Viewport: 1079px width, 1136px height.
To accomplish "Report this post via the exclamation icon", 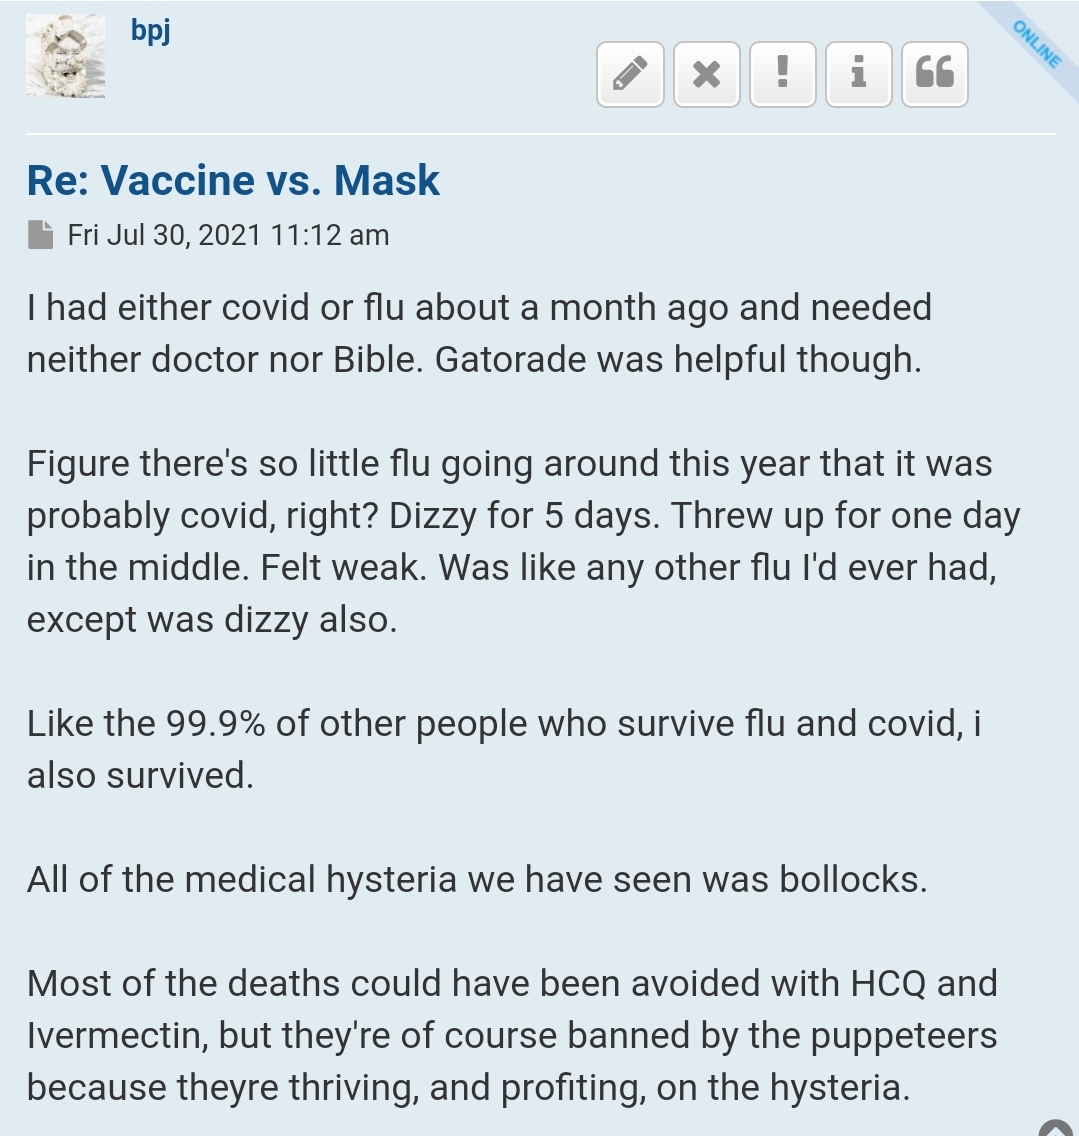I will 783,75.
